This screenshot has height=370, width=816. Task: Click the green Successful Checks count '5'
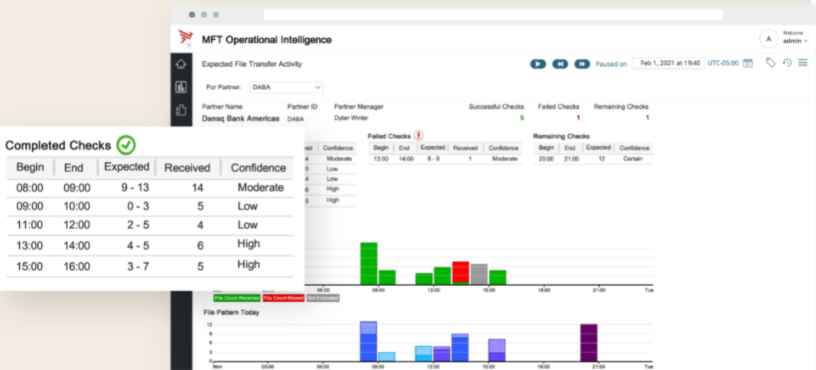[x=522, y=118]
